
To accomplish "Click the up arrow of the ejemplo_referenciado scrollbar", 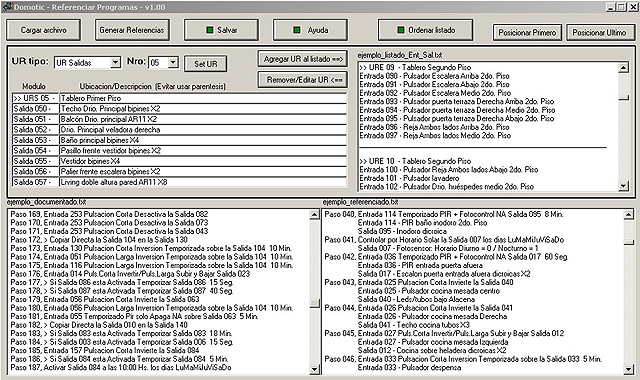I will [629, 215].
